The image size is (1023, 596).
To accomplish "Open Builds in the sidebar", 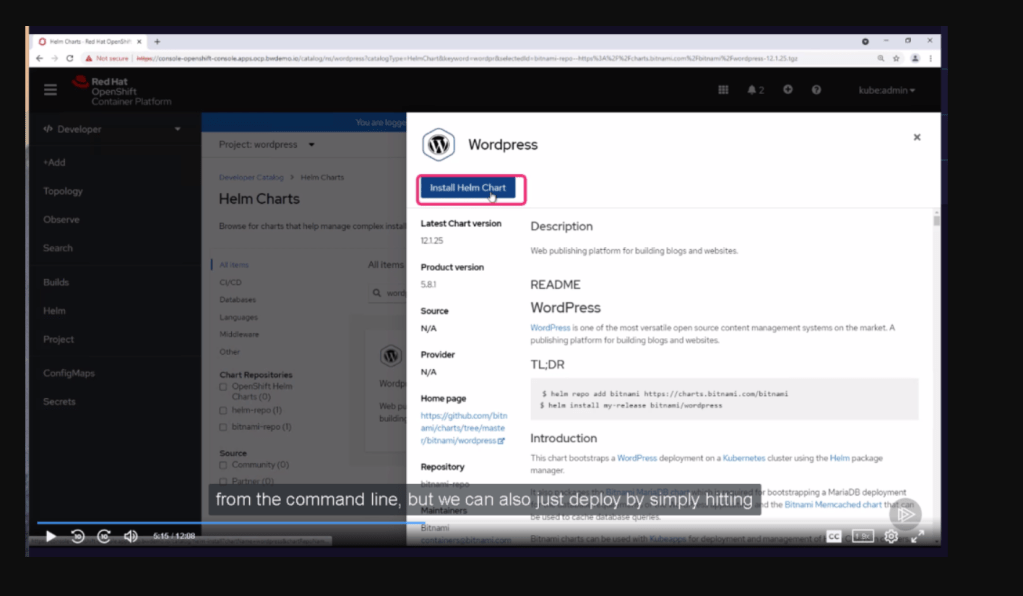I will (55, 282).
